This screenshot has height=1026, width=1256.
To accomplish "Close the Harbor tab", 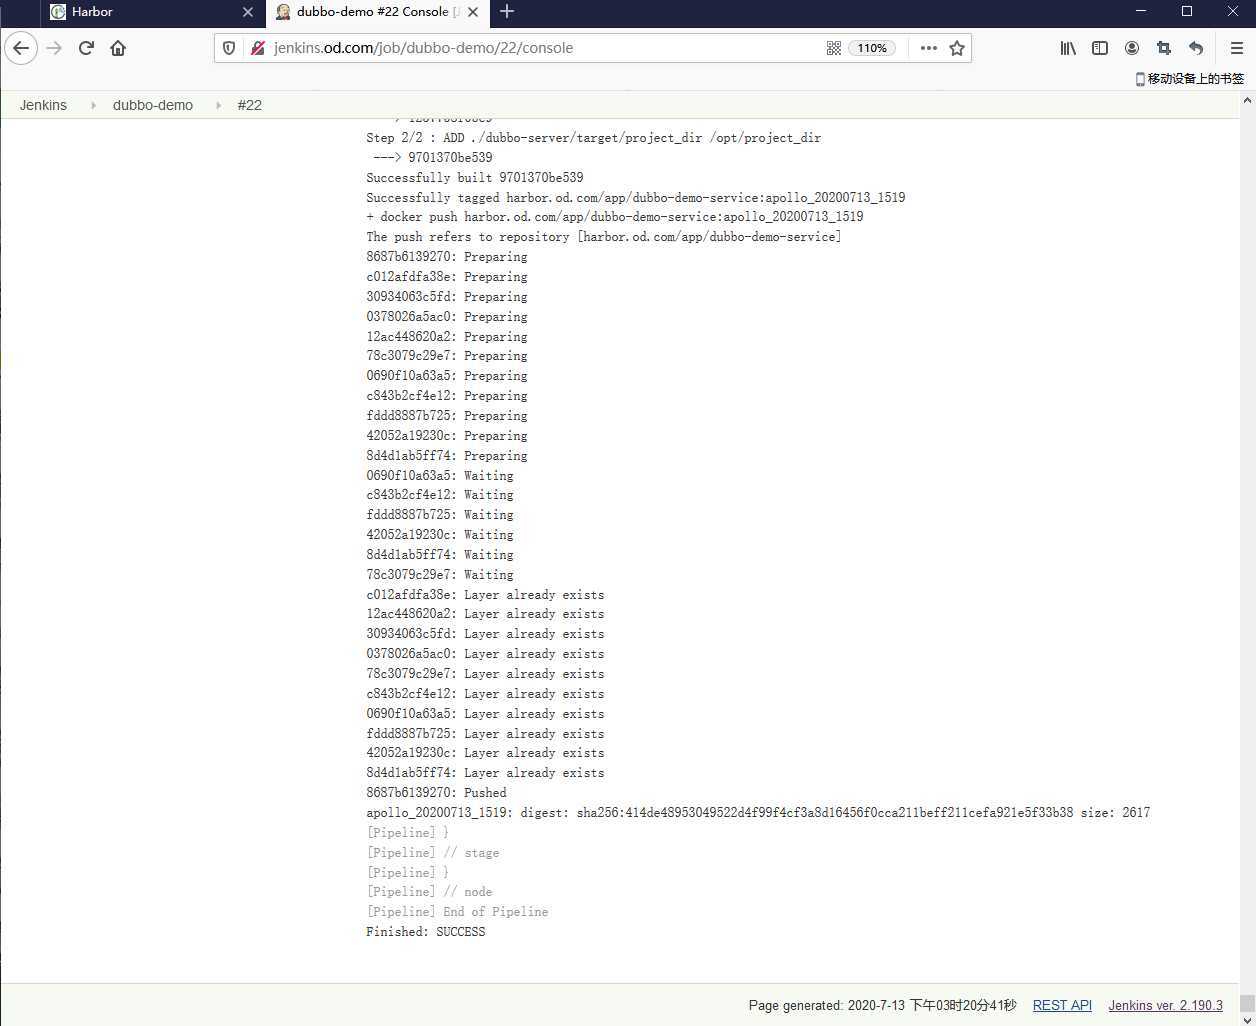I will click(248, 12).
